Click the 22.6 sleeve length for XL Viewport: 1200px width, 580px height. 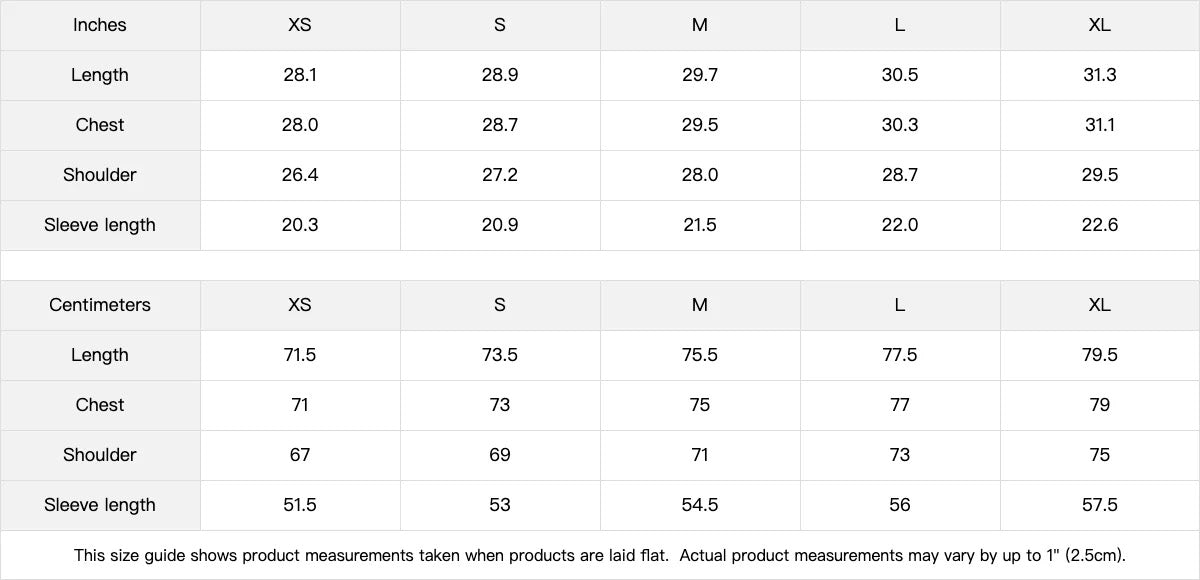1100,225
